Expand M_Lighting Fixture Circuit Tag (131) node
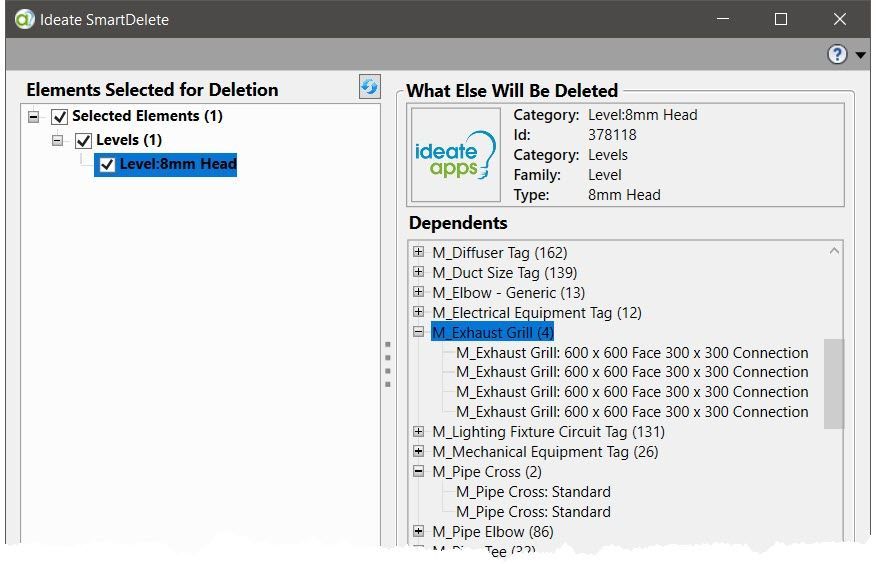The width and height of the screenshot is (876, 564). coord(418,431)
